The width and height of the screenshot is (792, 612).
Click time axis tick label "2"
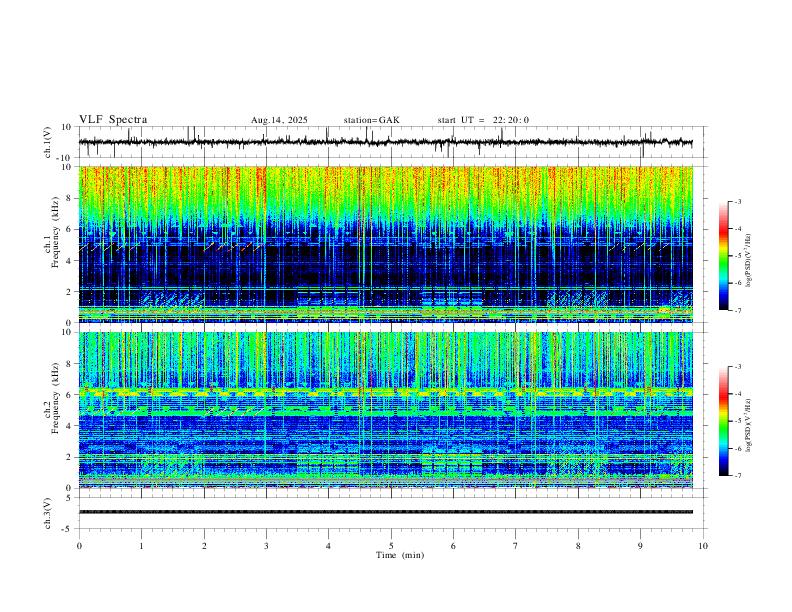tap(204, 546)
